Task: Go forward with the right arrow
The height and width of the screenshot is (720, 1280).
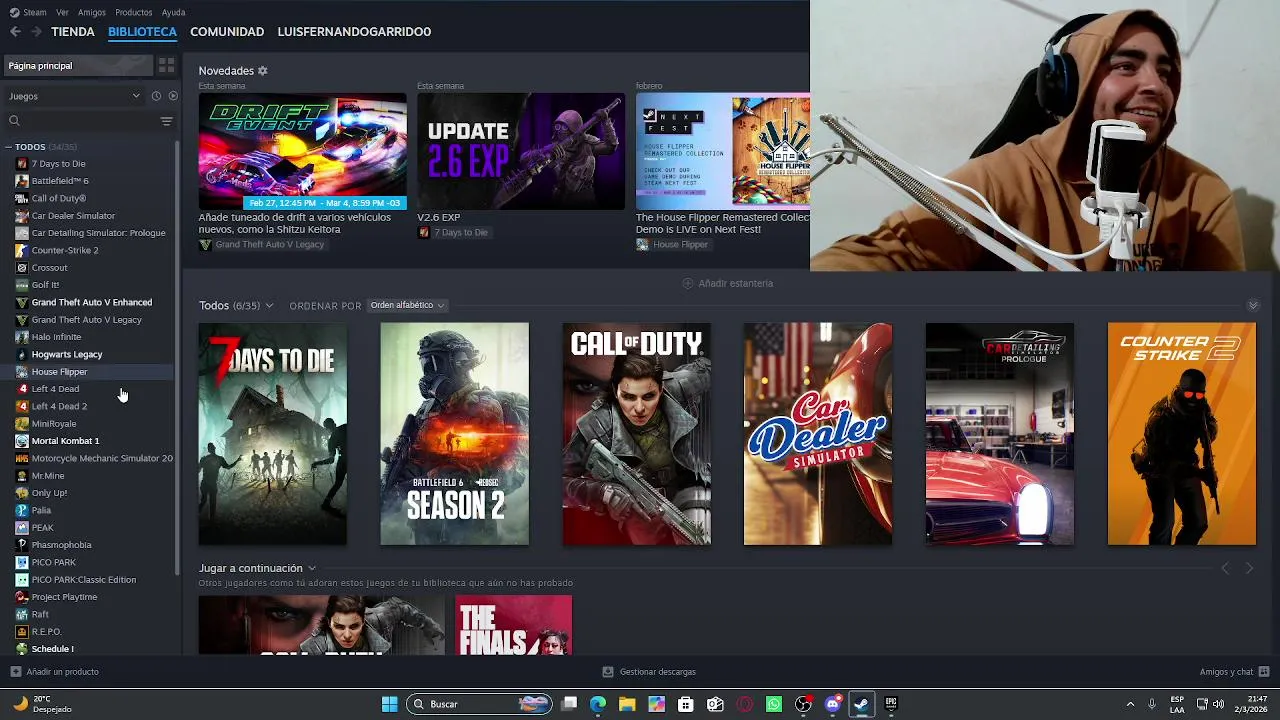Action: point(36,32)
